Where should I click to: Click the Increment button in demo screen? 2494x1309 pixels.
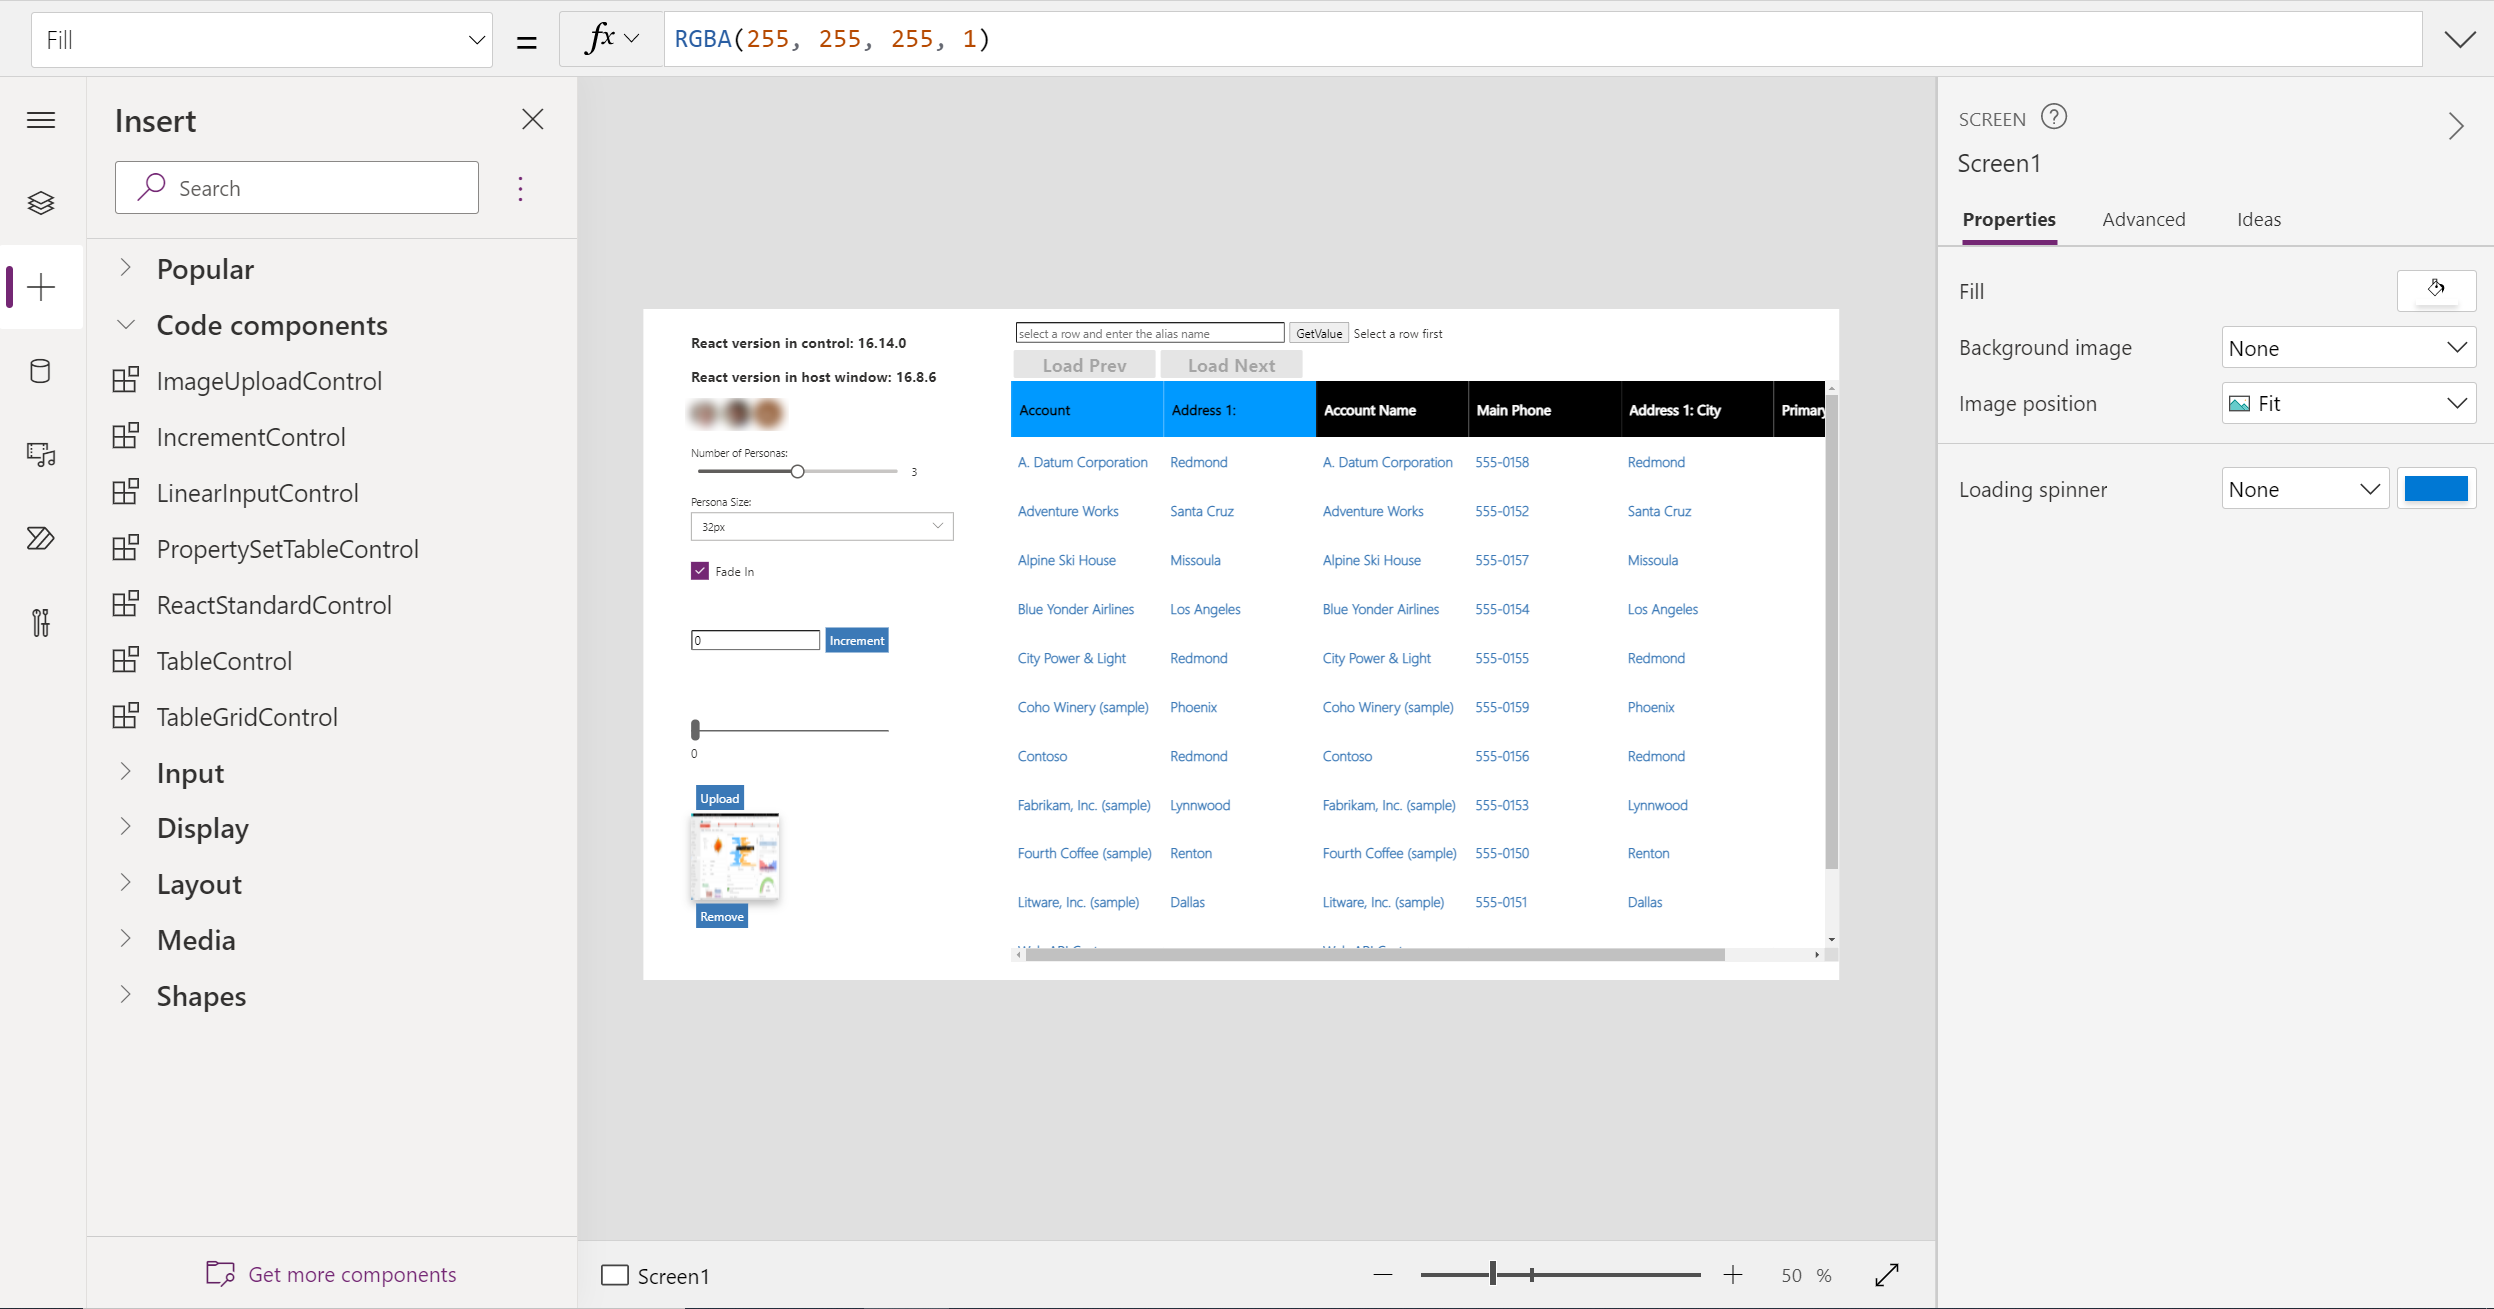click(856, 640)
